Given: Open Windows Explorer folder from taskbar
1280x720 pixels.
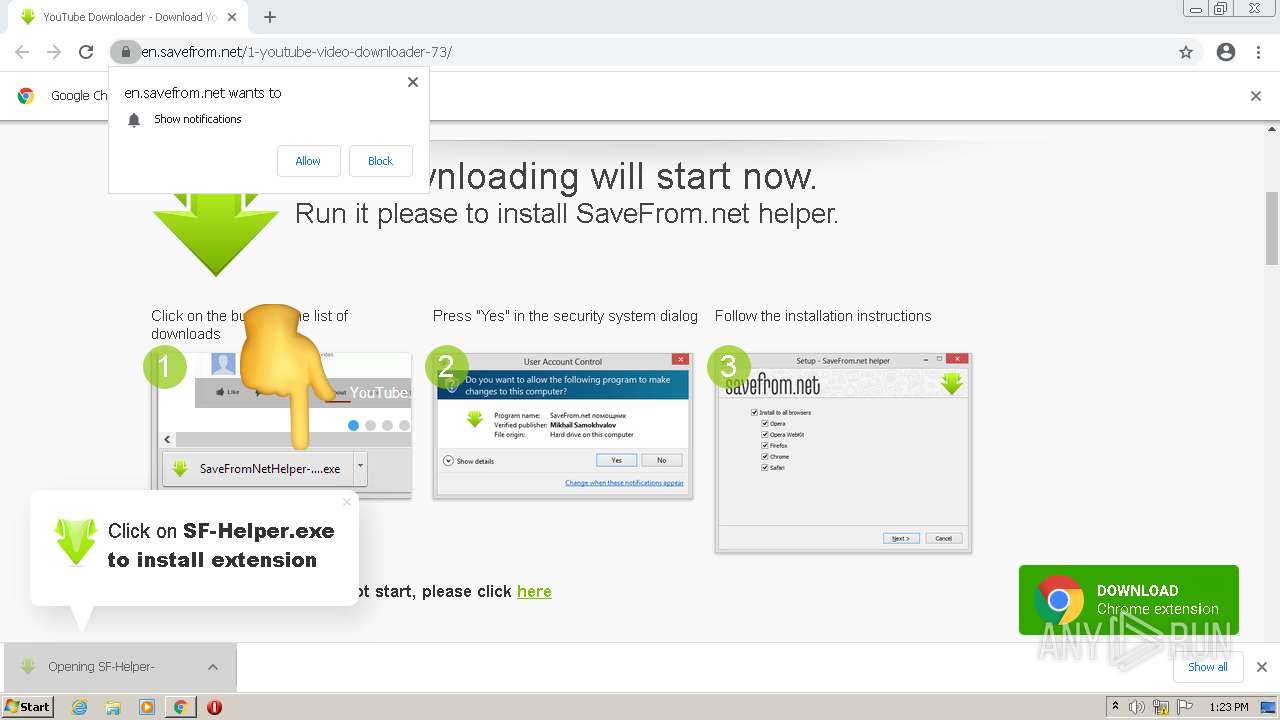Looking at the screenshot, I should [113, 707].
